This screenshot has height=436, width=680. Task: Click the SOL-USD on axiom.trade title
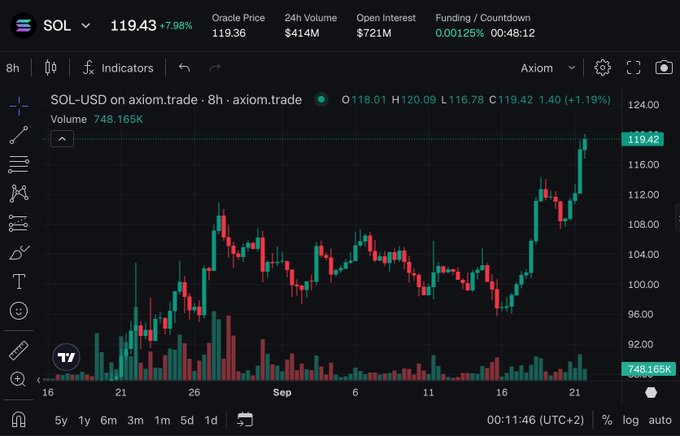tap(176, 100)
